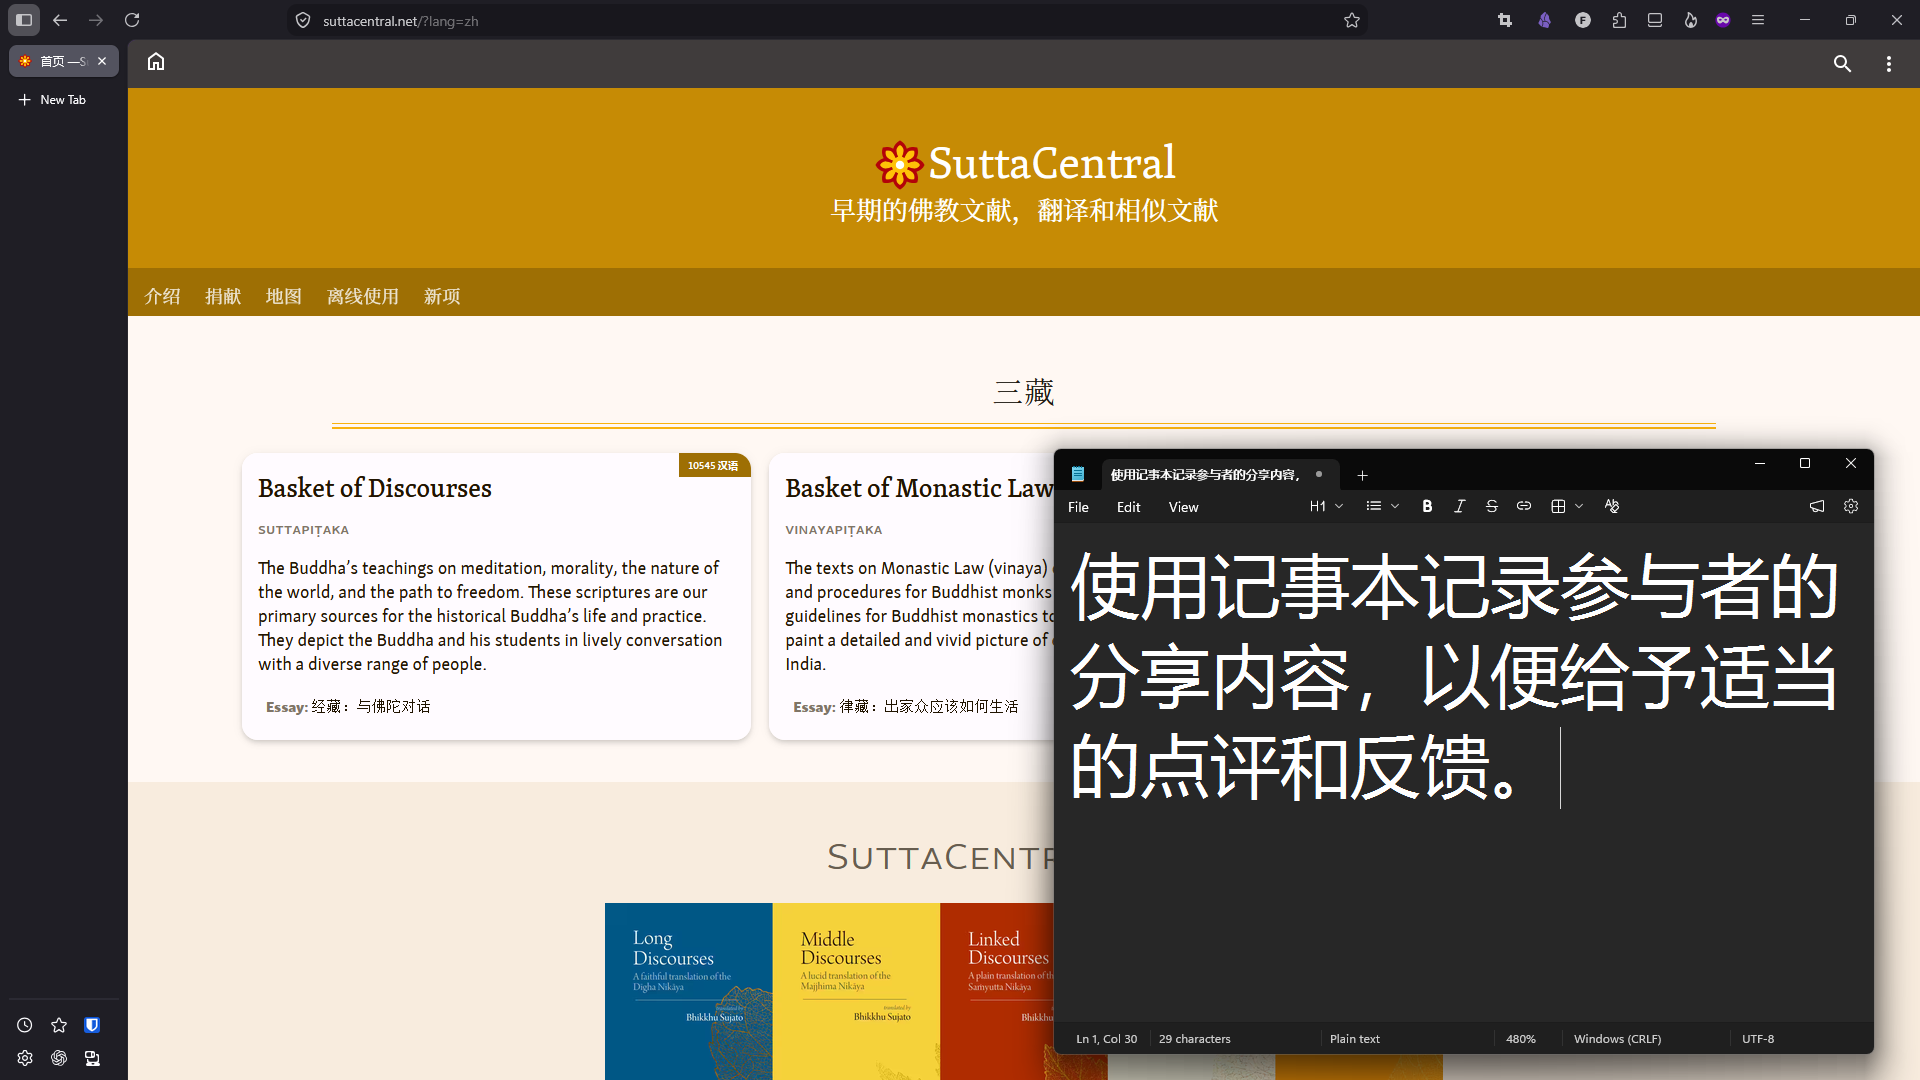
Task: Click the 480% zoom level in Notepad status bar
Action: pos(1521,1039)
